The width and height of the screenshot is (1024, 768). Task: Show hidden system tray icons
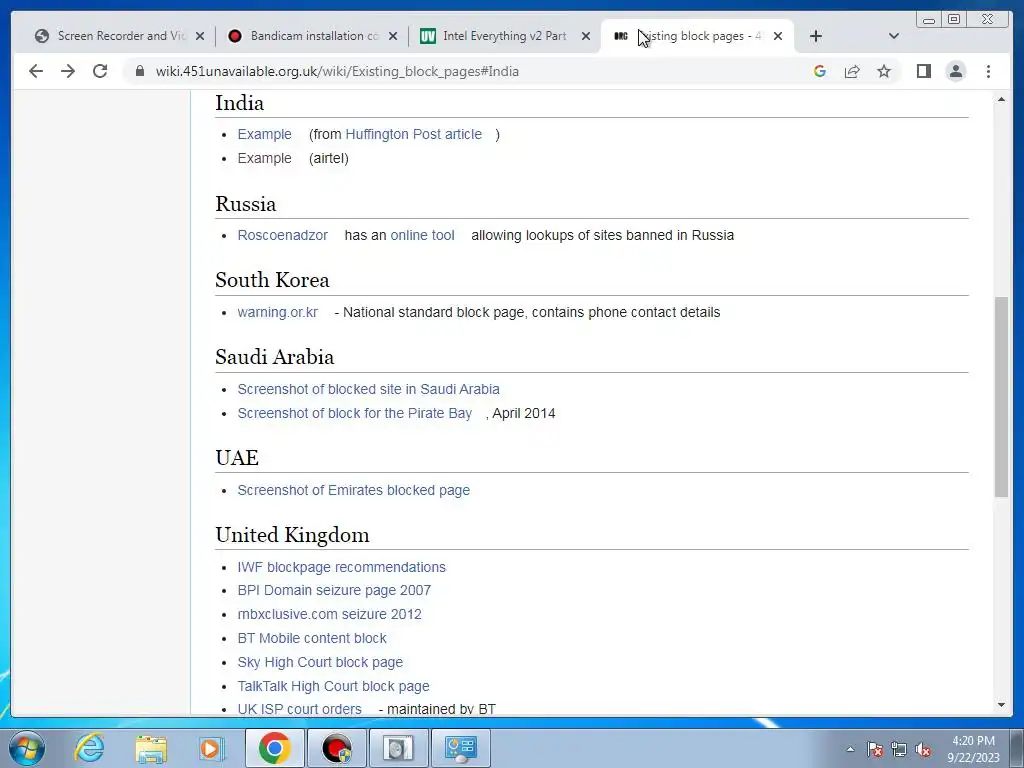850,749
